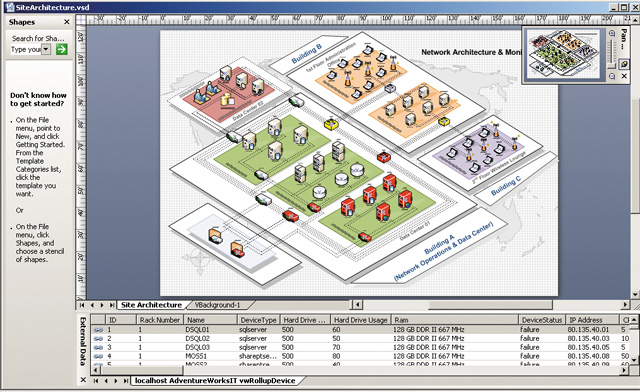
Task: Zoom out using the Pan & Zoom magnifier
Action: 612,76
